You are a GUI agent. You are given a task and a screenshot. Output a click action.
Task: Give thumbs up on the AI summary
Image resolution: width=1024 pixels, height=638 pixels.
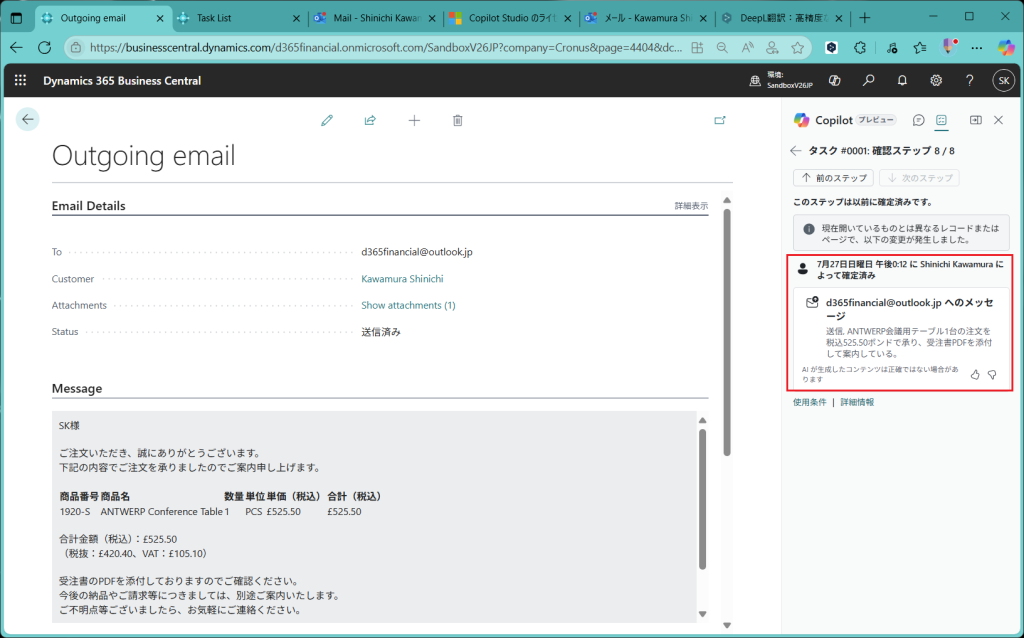975,374
